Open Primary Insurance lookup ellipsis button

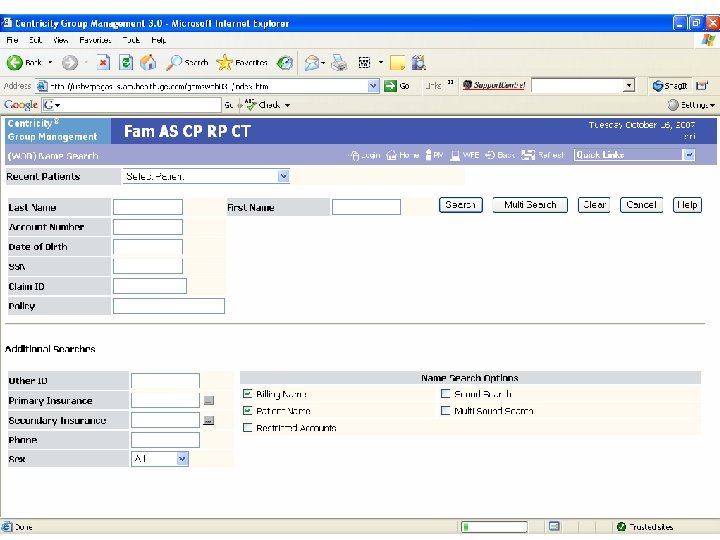coord(208,400)
